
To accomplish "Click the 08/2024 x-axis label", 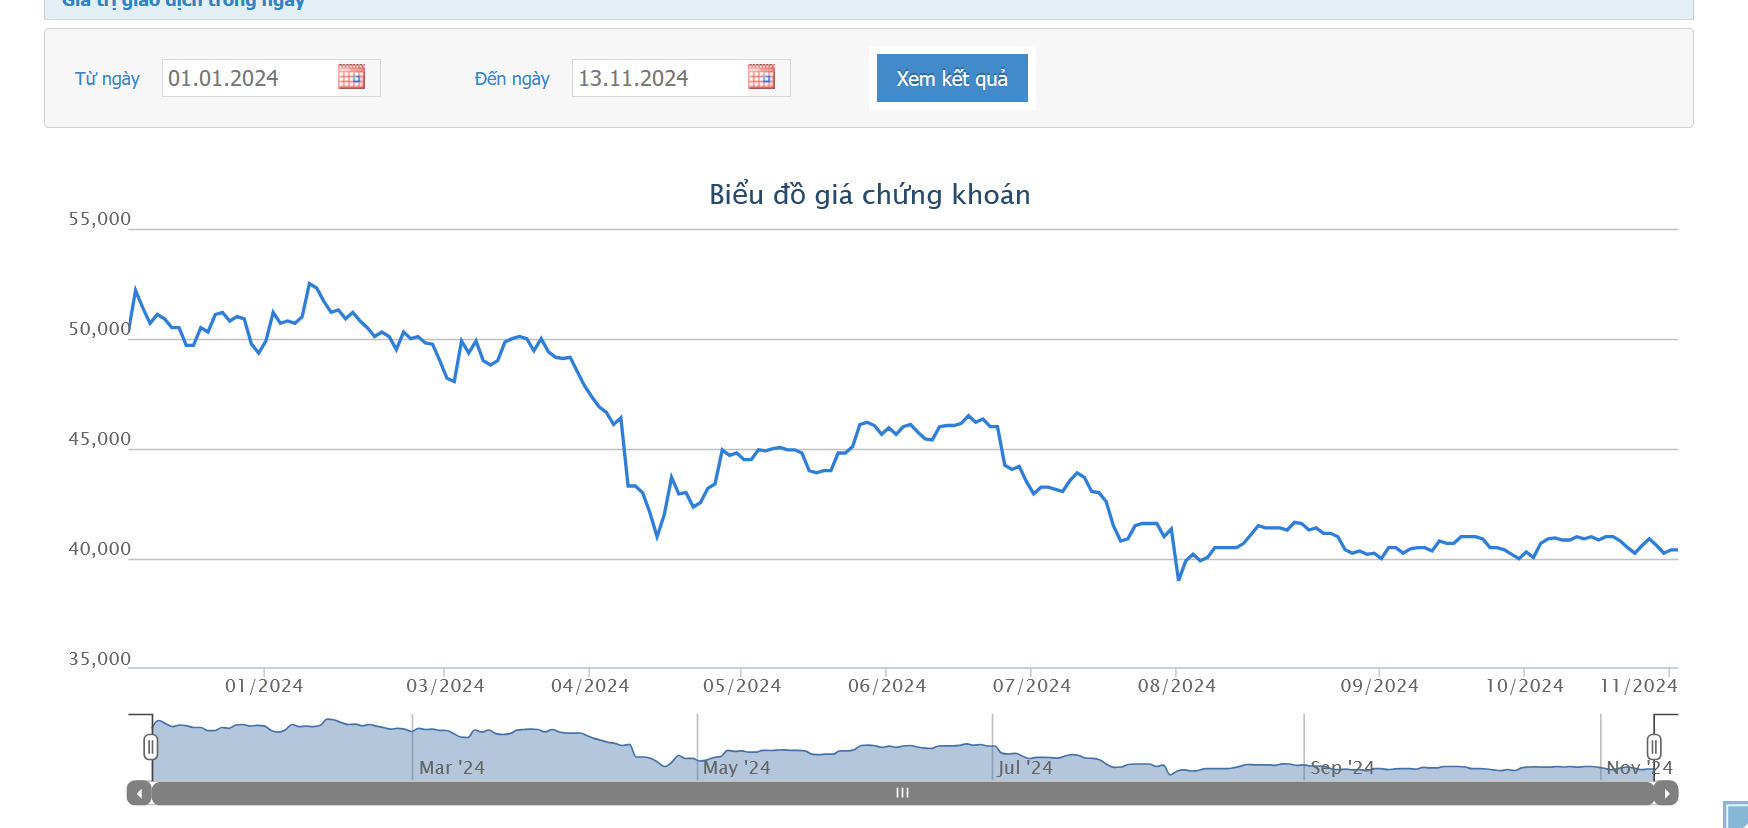I will pyautogui.click(x=1177, y=686).
